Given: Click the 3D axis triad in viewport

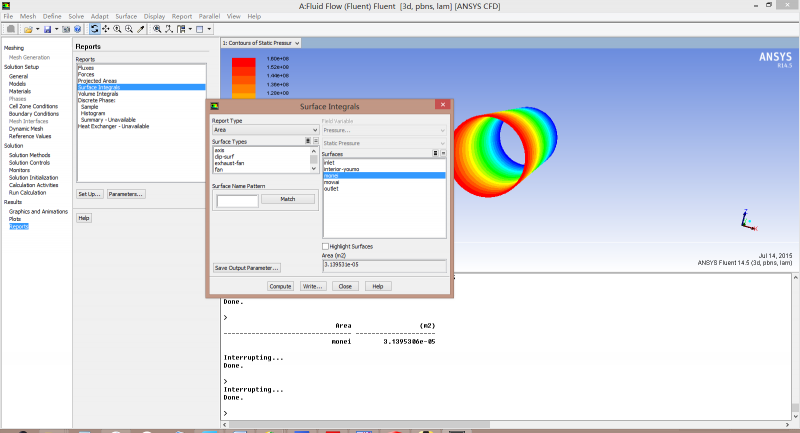Looking at the screenshot, I should click(748, 220).
